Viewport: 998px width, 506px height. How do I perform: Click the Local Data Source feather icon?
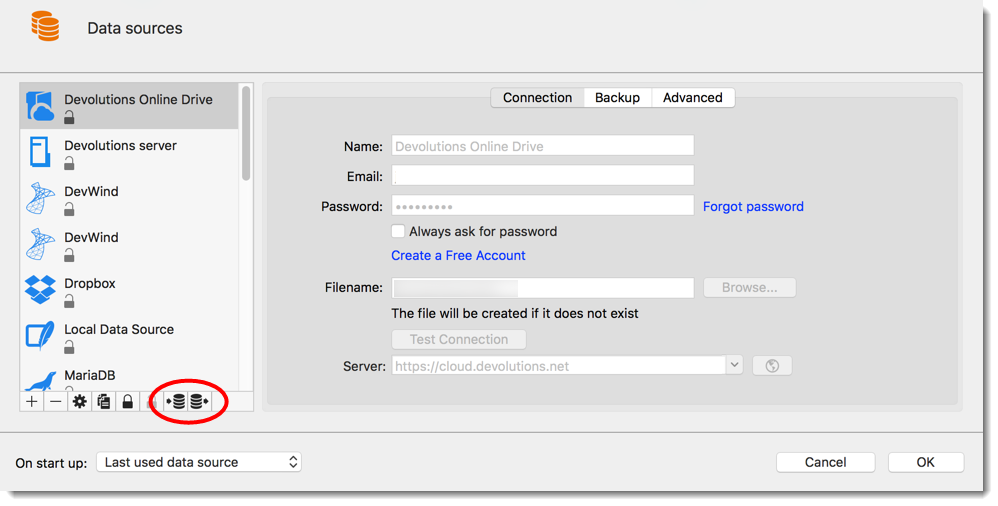[40, 335]
